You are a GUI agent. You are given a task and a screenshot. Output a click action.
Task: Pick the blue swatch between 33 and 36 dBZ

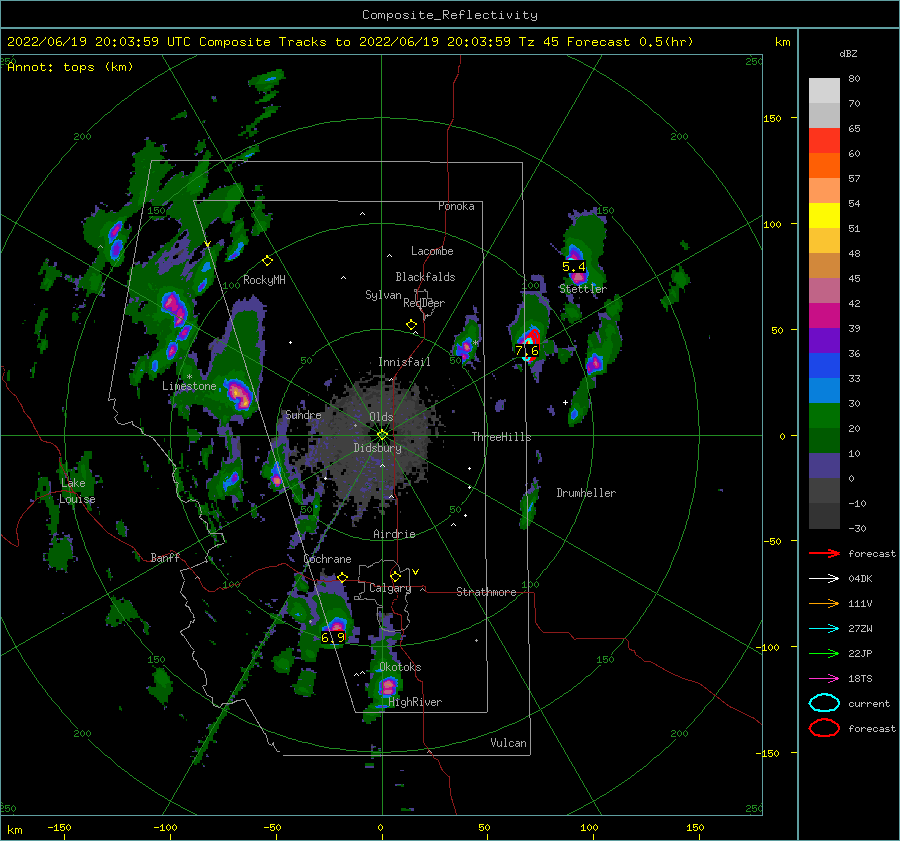click(824, 366)
